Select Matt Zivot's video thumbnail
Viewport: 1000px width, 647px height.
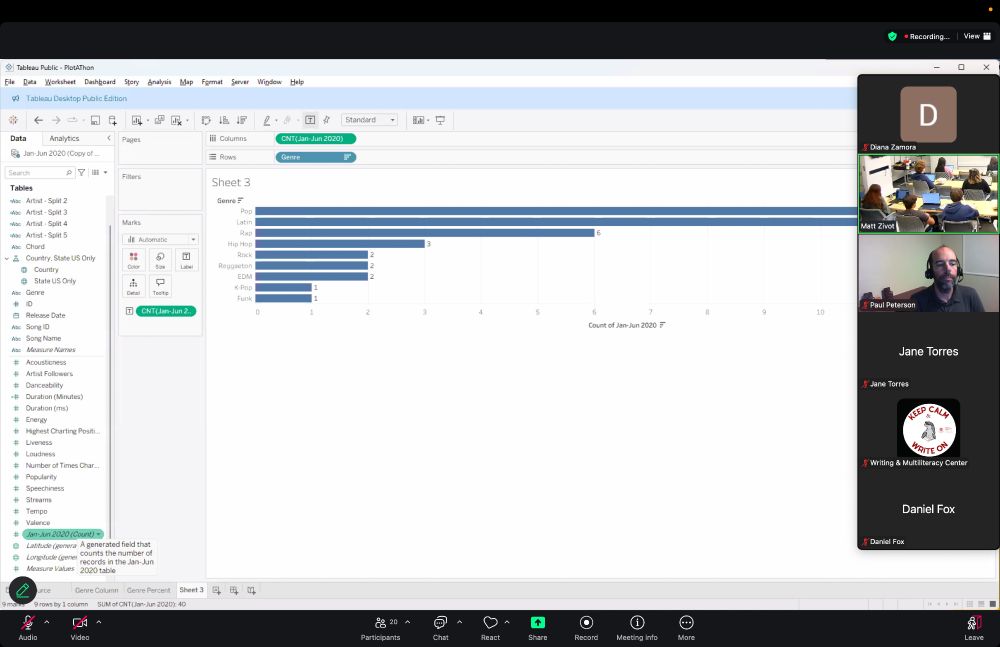click(928, 194)
